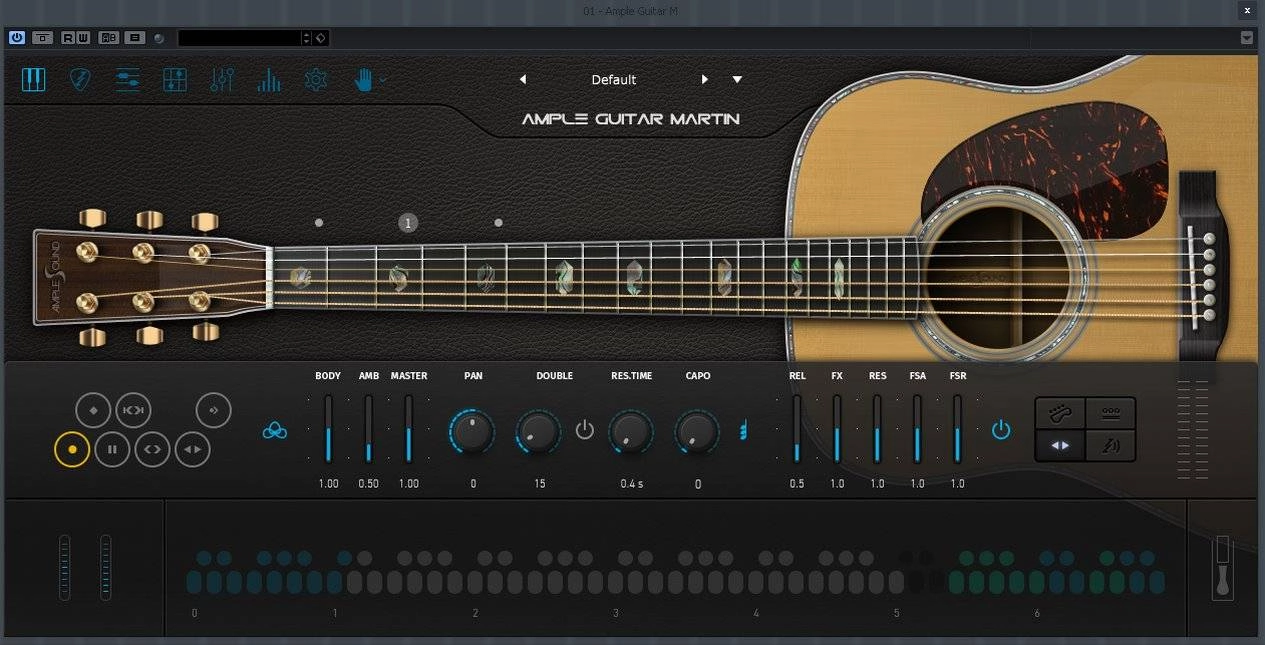The height and width of the screenshot is (645, 1265).
Task: Toggle the strum noise mode button
Action: click(x=1110, y=445)
